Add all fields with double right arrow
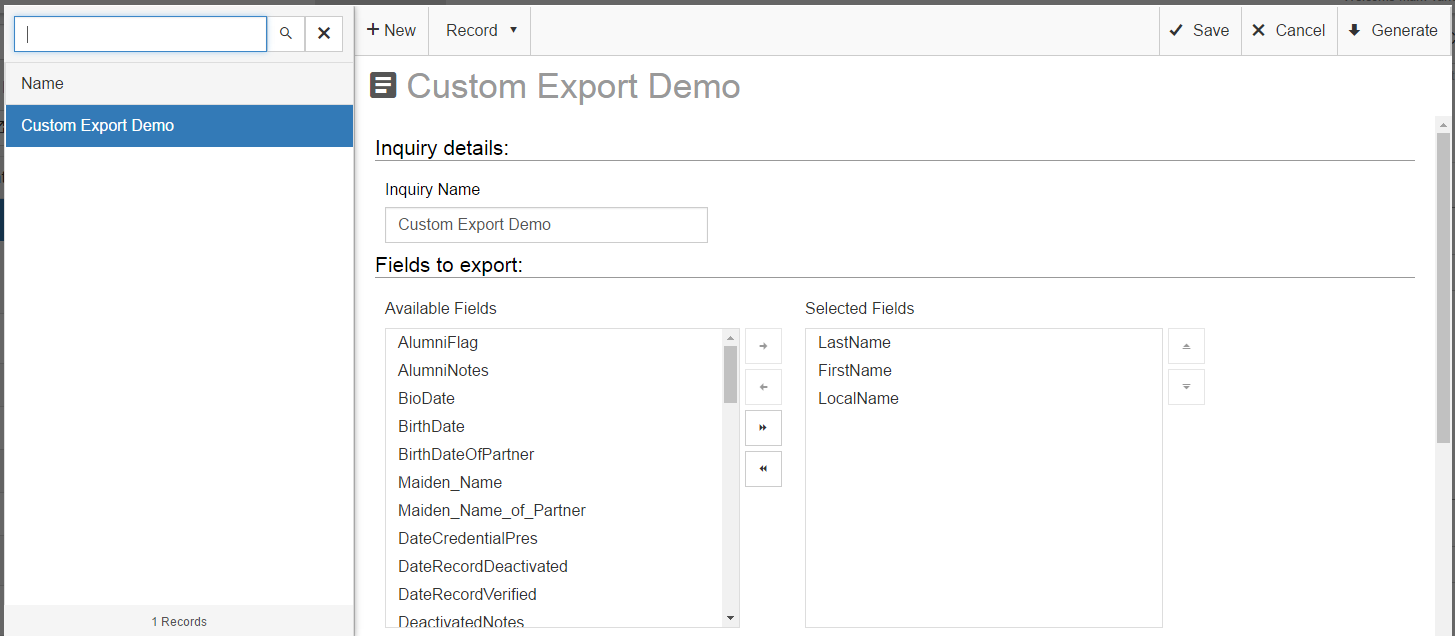Image resolution: width=1455 pixels, height=636 pixels. (x=763, y=428)
